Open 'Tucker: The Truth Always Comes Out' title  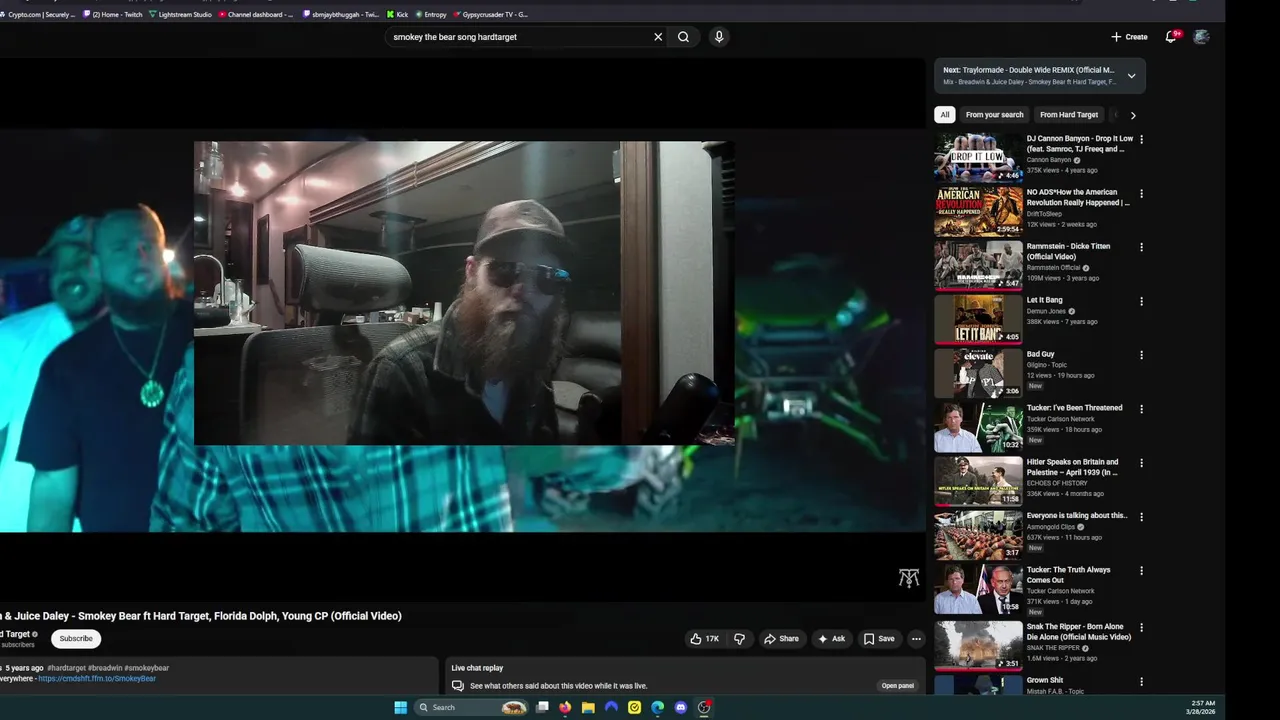pos(1068,575)
